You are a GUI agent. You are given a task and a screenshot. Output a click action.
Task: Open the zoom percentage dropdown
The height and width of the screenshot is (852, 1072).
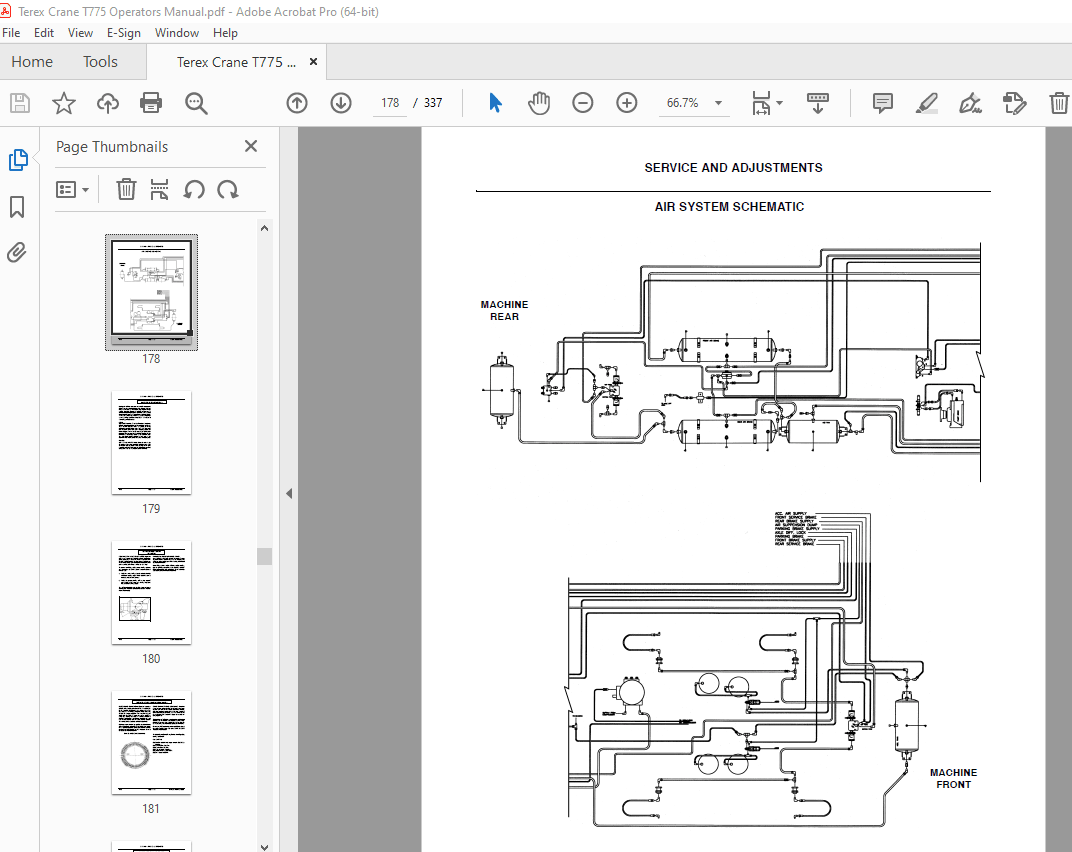[717, 102]
